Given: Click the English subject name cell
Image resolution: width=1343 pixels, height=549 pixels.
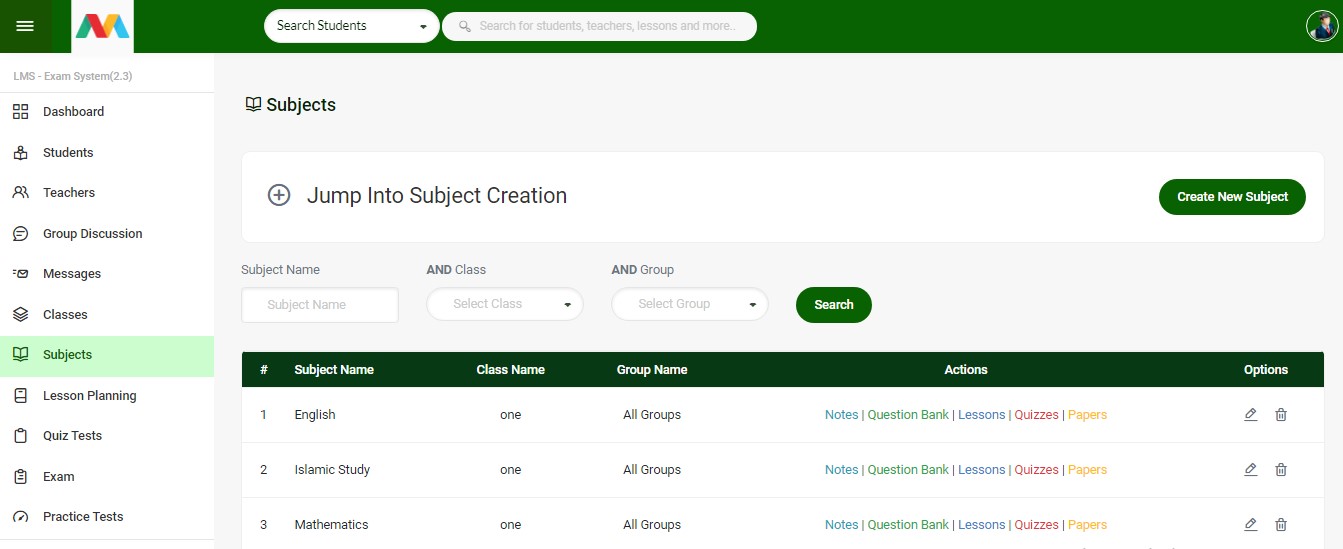Looking at the screenshot, I should pyautogui.click(x=315, y=415).
